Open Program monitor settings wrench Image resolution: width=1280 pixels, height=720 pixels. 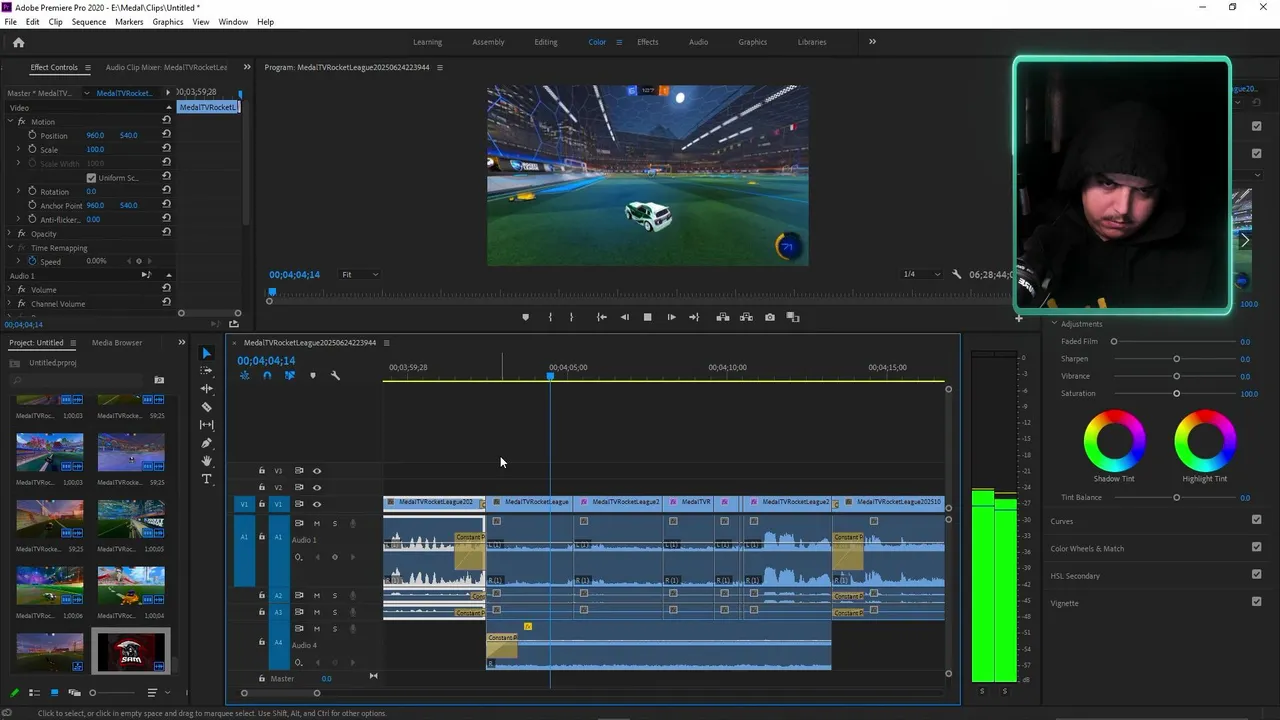point(957,274)
